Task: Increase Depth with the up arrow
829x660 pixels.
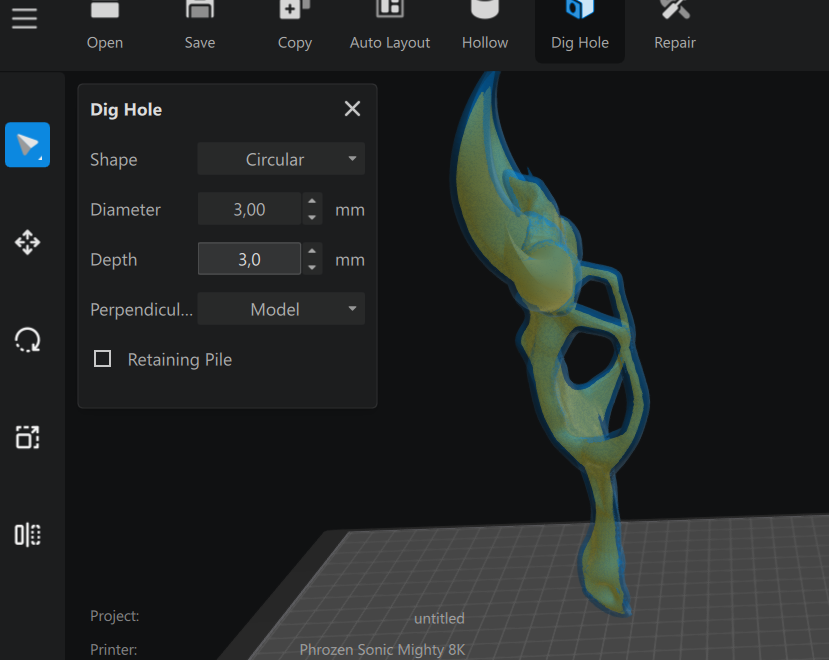Action: [312, 251]
